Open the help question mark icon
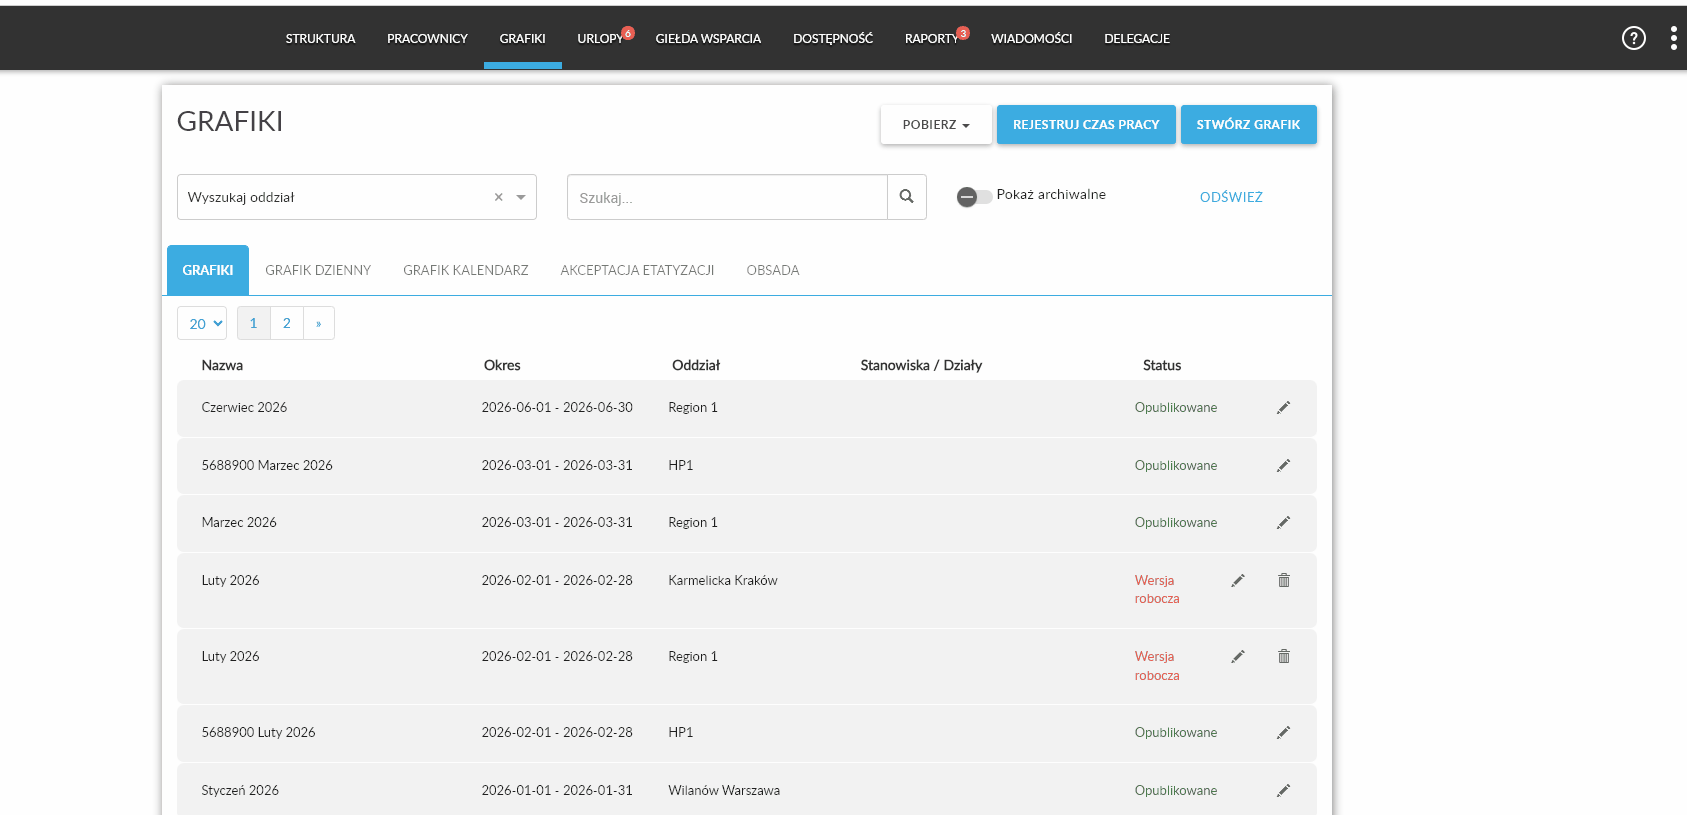The image size is (1687, 815). pyautogui.click(x=1633, y=38)
